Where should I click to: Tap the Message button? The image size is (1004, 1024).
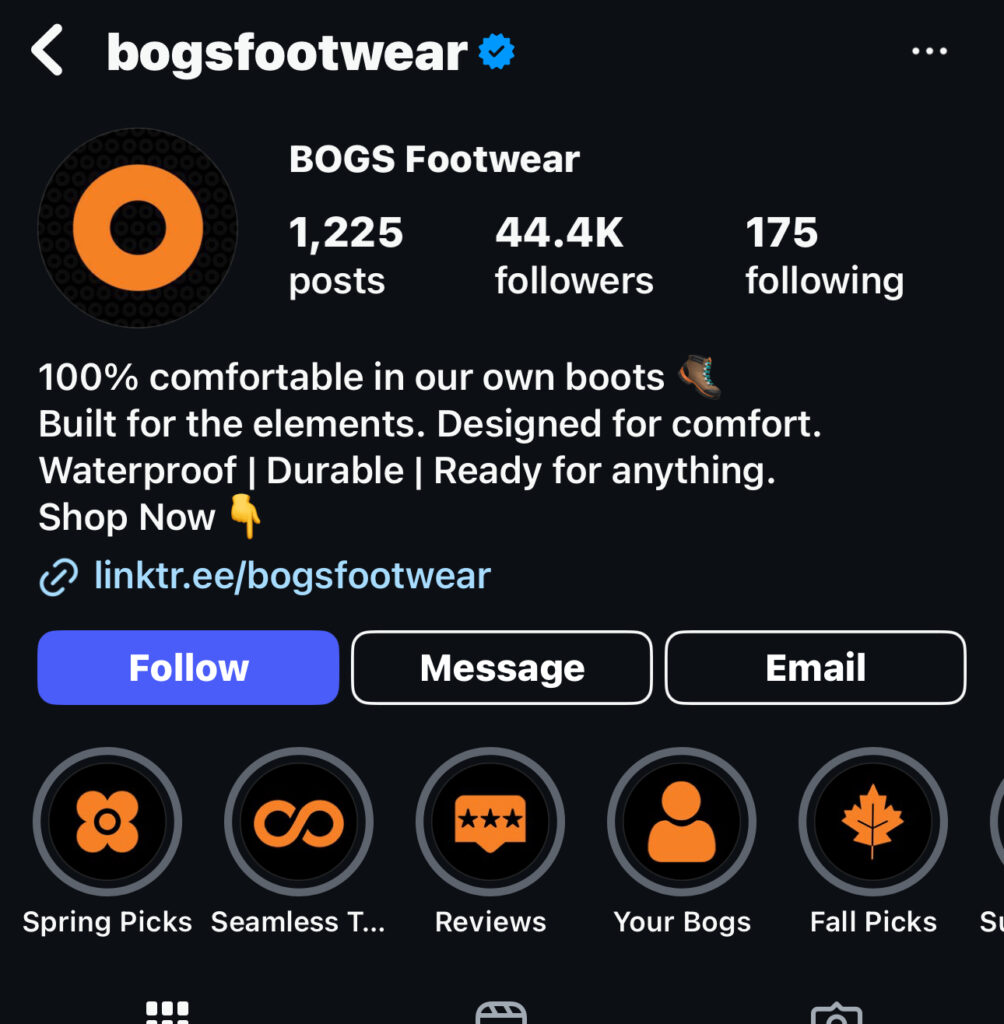(x=502, y=667)
